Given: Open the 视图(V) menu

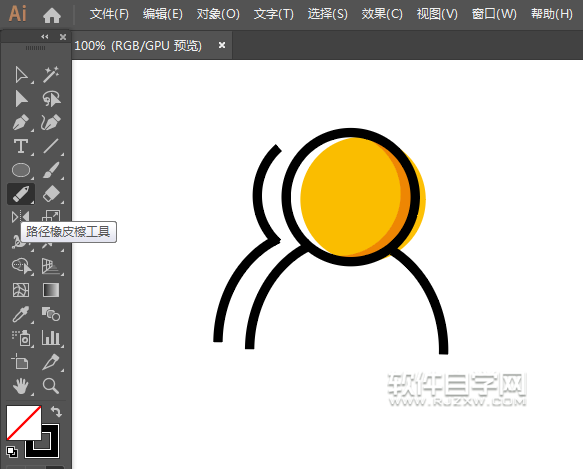Looking at the screenshot, I should pyautogui.click(x=437, y=14).
